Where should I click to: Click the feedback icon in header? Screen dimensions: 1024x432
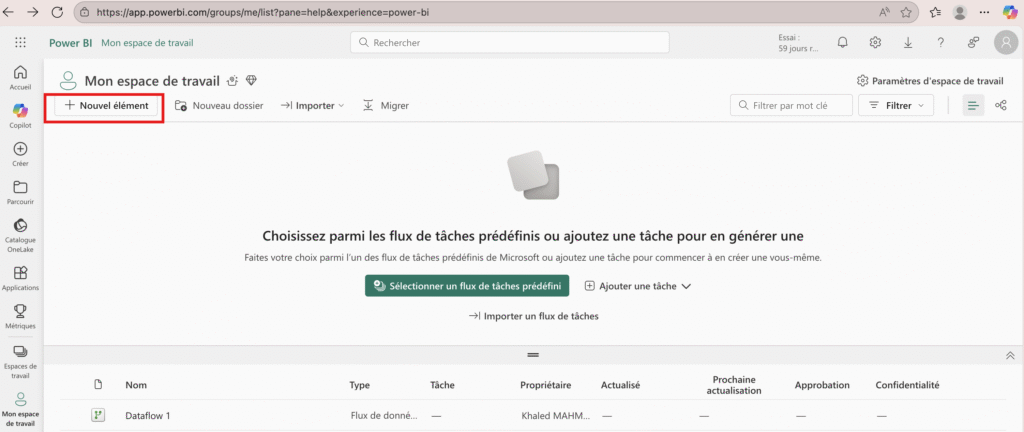pos(973,42)
